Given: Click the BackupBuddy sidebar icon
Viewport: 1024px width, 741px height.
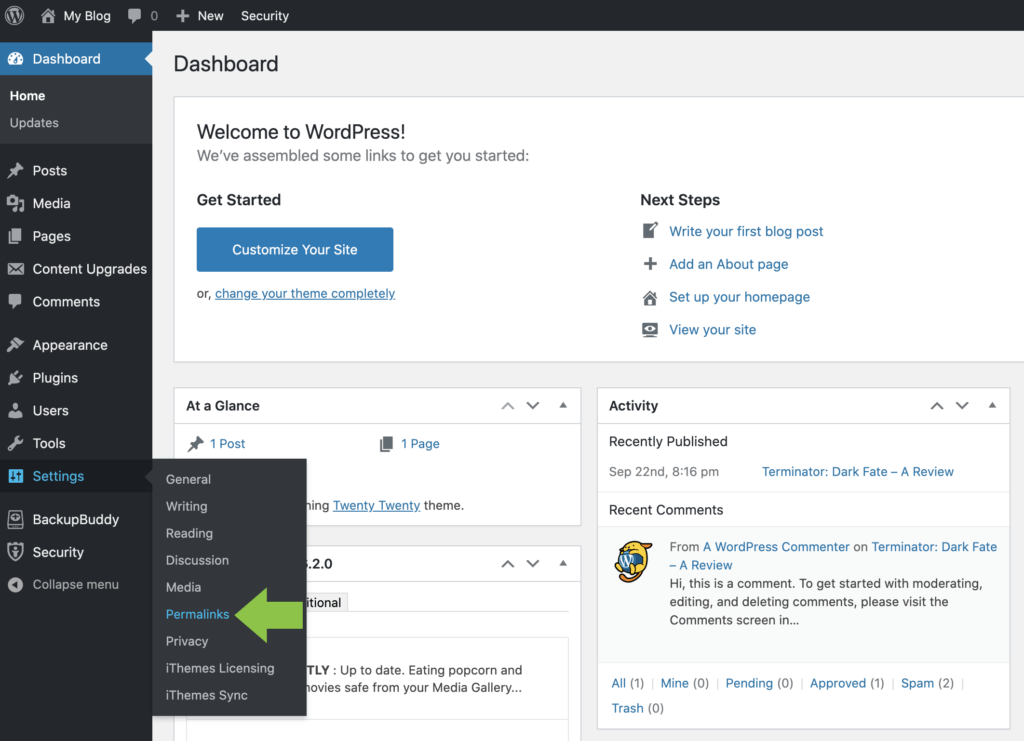Looking at the screenshot, I should [x=15, y=520].
